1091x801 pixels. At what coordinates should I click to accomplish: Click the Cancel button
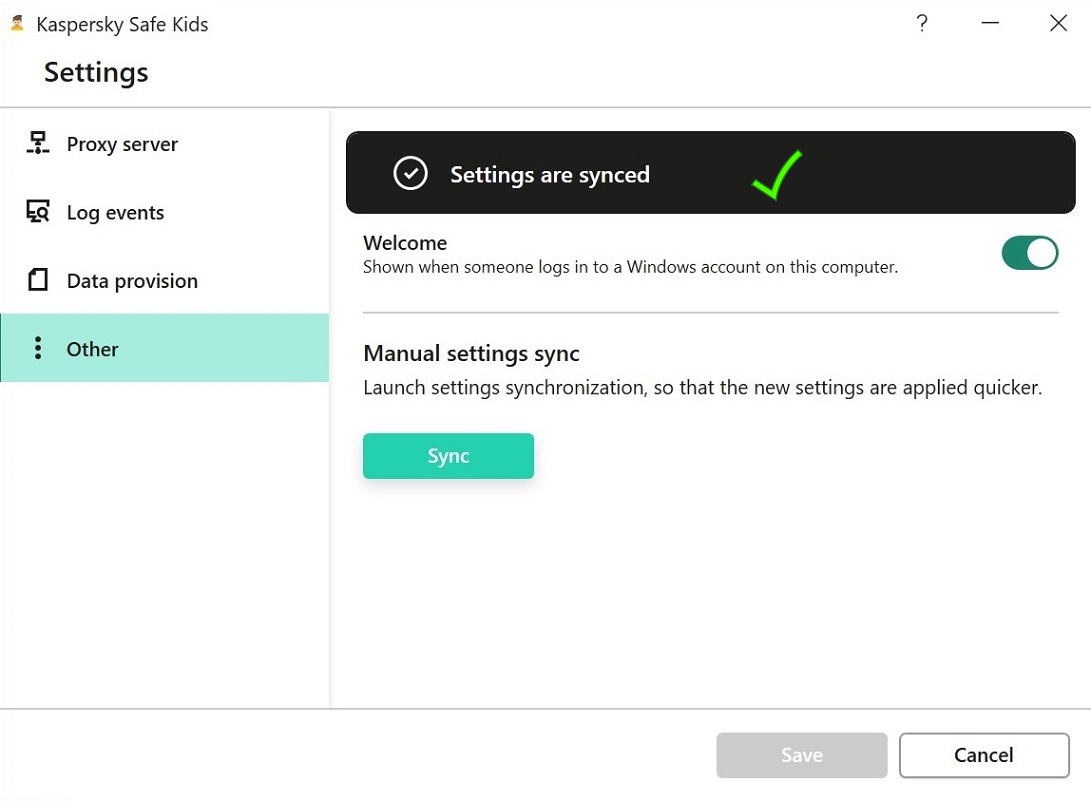[x=984, y=755]
